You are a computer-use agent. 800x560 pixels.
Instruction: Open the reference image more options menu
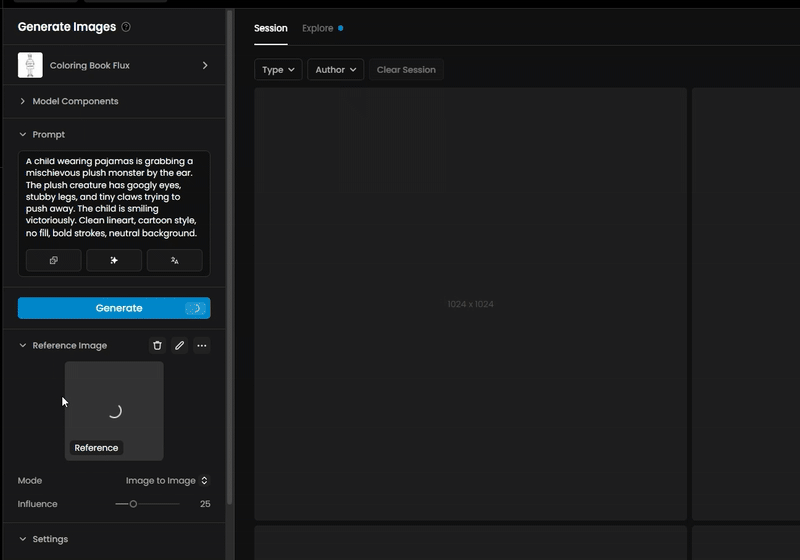[x=202, y=345]
